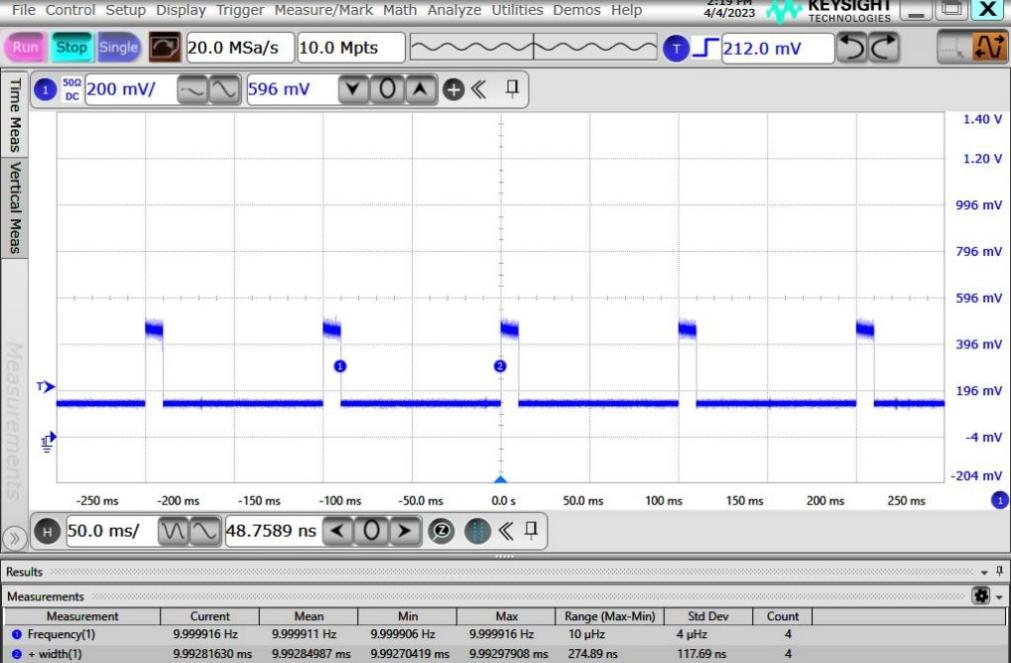
Task: Open the Time Meas side tab
Action: coord(14,114)
